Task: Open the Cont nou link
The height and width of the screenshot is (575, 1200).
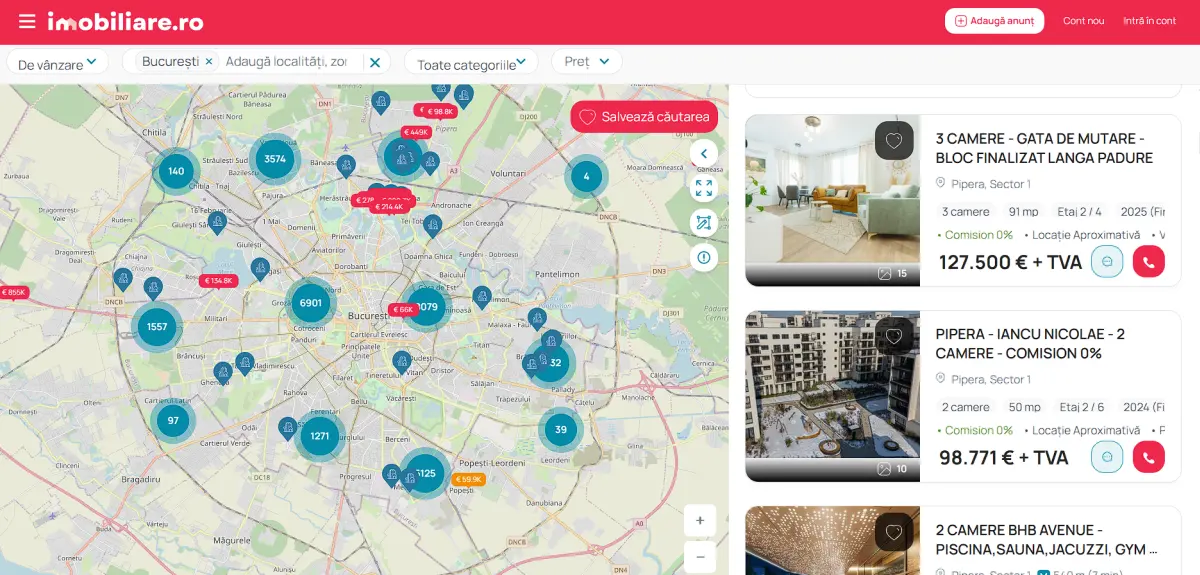Action: (1084, 21)
